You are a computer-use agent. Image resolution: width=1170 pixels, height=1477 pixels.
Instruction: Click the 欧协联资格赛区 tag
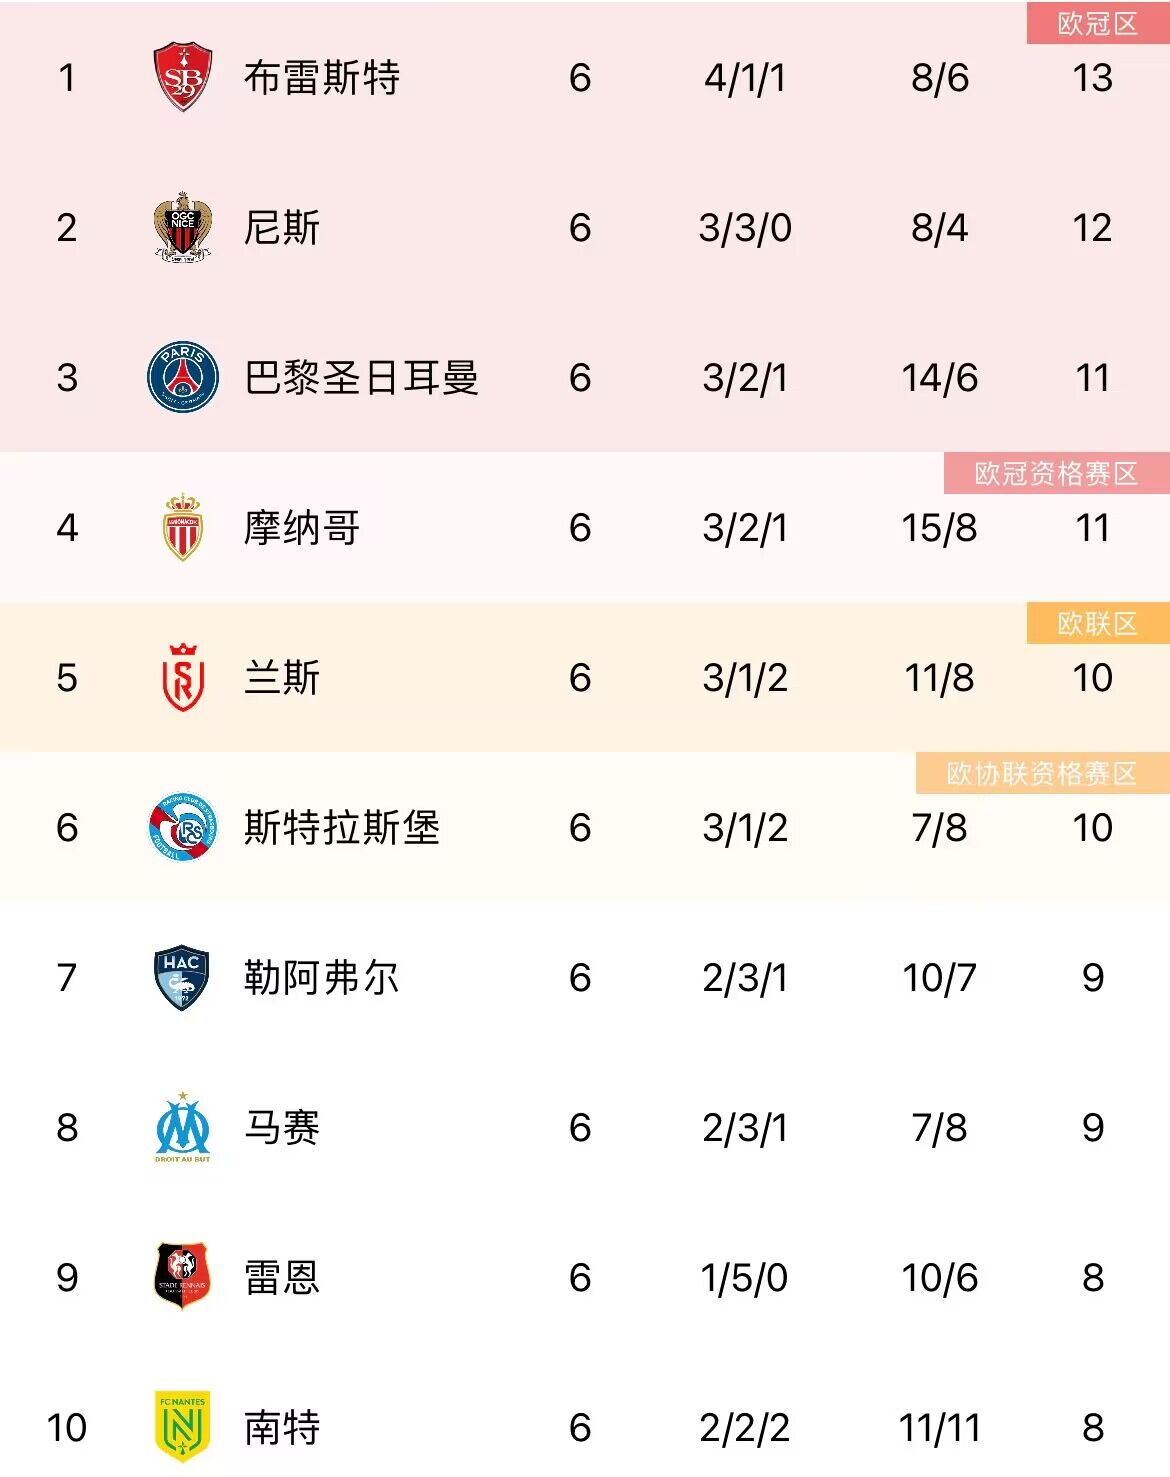coord(1042,773)
